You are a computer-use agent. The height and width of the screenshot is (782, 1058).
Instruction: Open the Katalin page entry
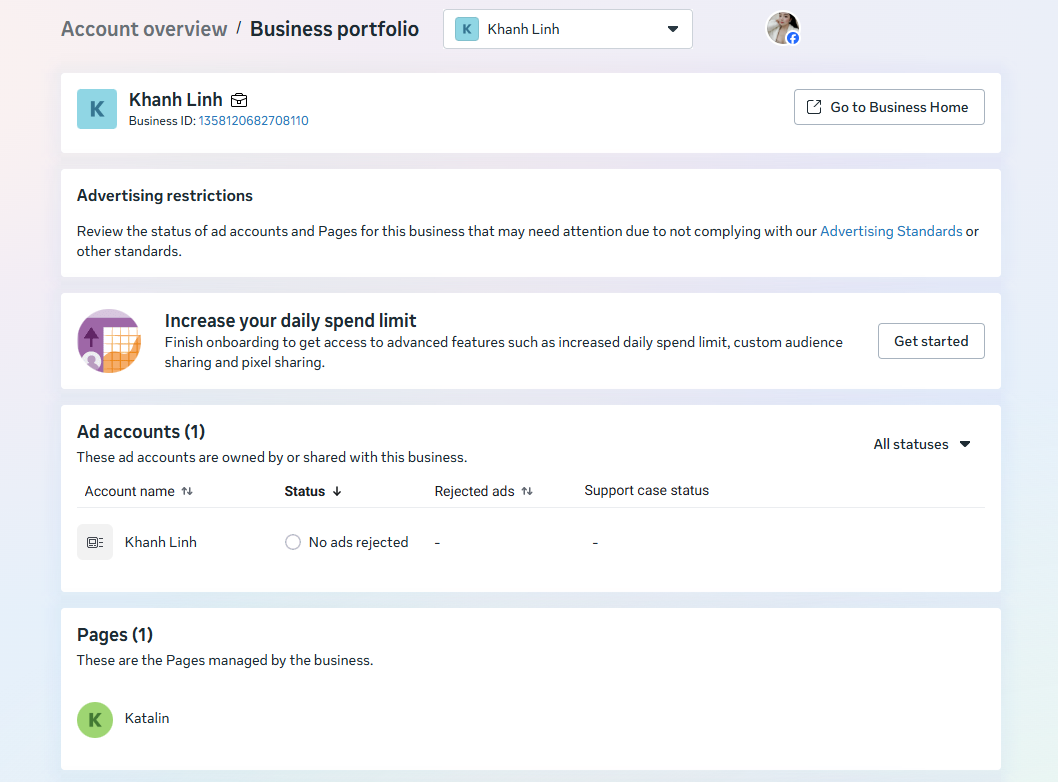tap(147, 718)
